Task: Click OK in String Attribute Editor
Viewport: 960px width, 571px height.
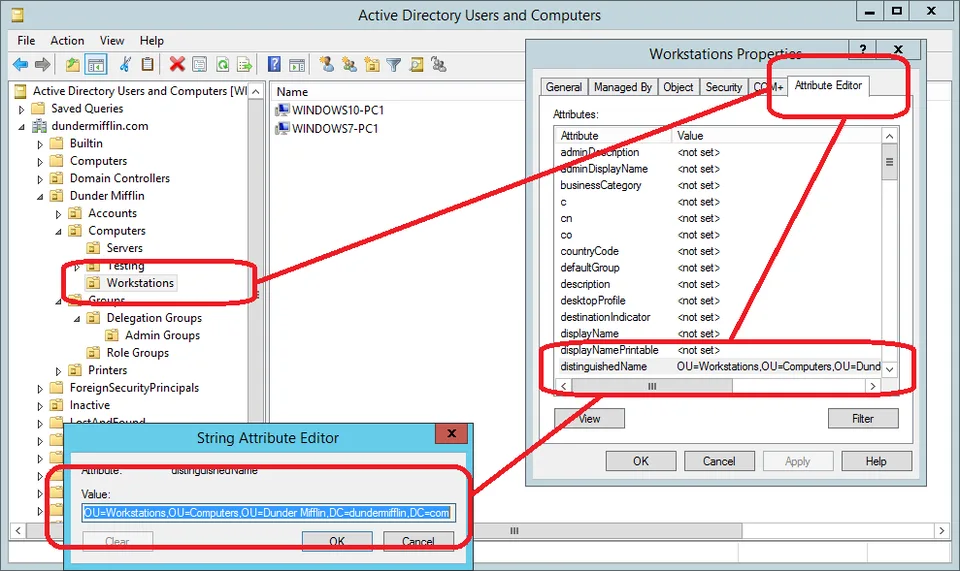Action: click(x=337, y=541)
